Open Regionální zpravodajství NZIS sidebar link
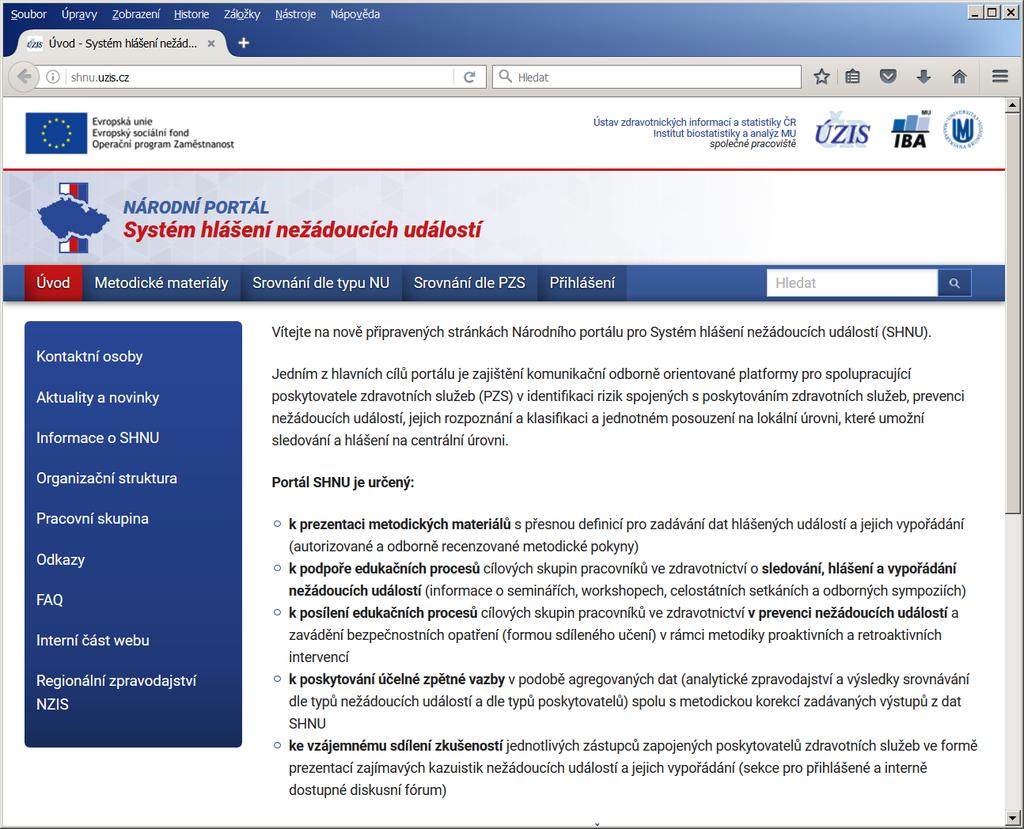1024x829 pixels. (x=116, y=692)
